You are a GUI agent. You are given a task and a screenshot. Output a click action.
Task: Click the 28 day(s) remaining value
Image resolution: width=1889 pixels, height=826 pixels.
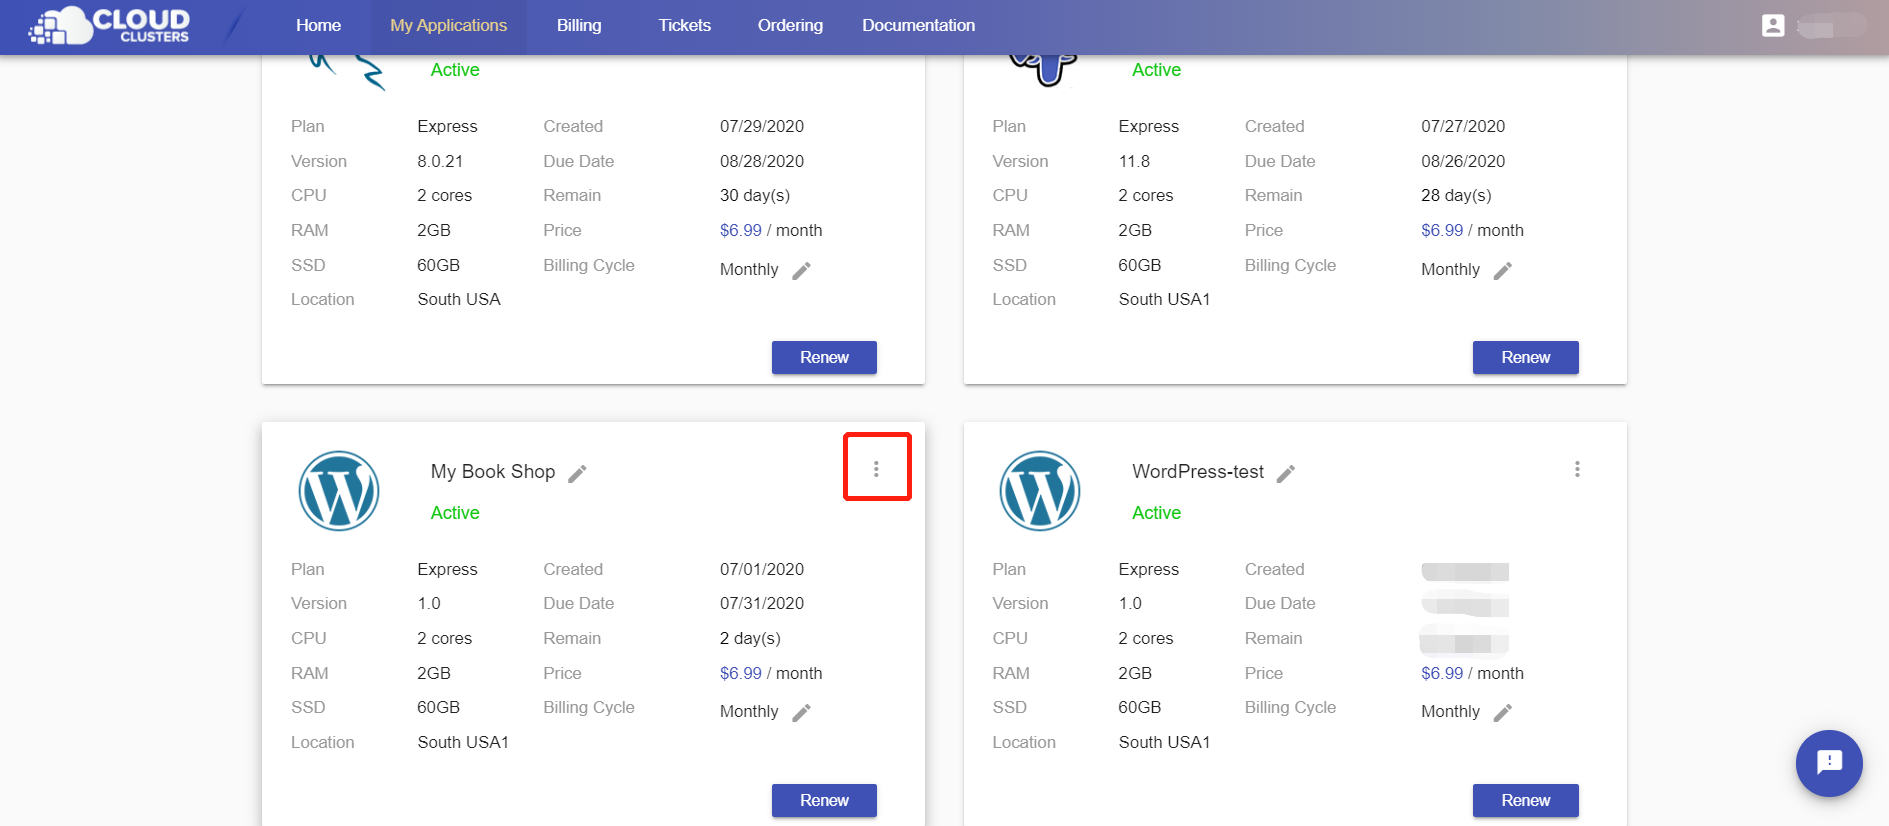coord(1456,196)
